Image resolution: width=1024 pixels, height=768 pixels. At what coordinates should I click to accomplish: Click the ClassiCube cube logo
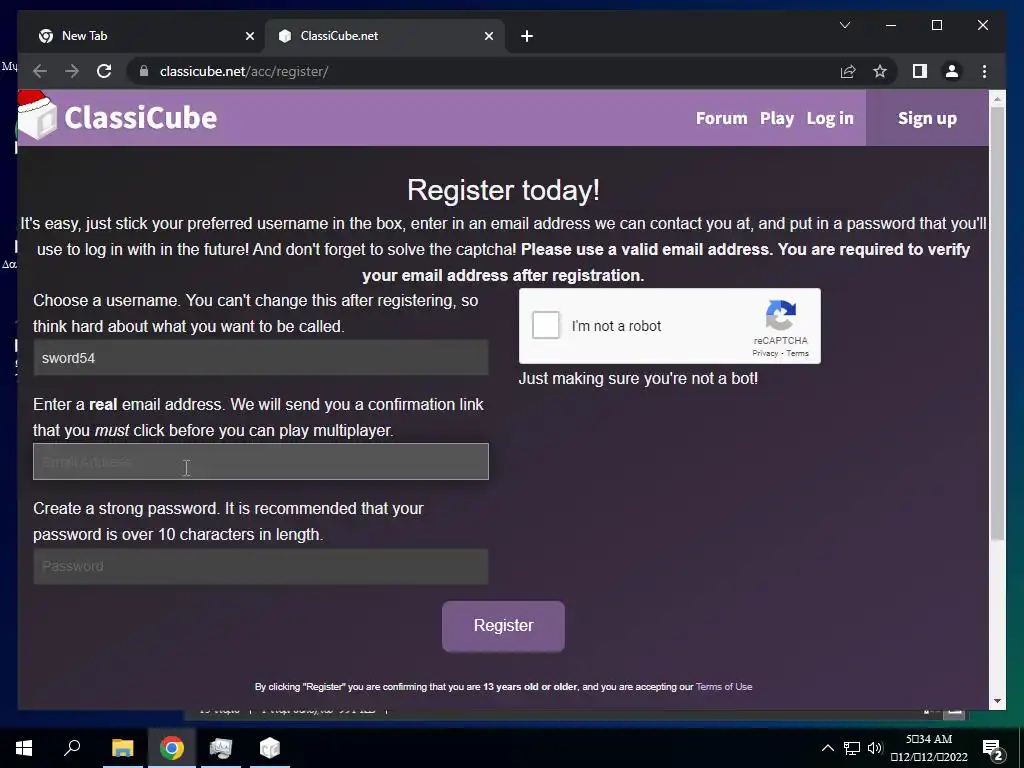37,116
